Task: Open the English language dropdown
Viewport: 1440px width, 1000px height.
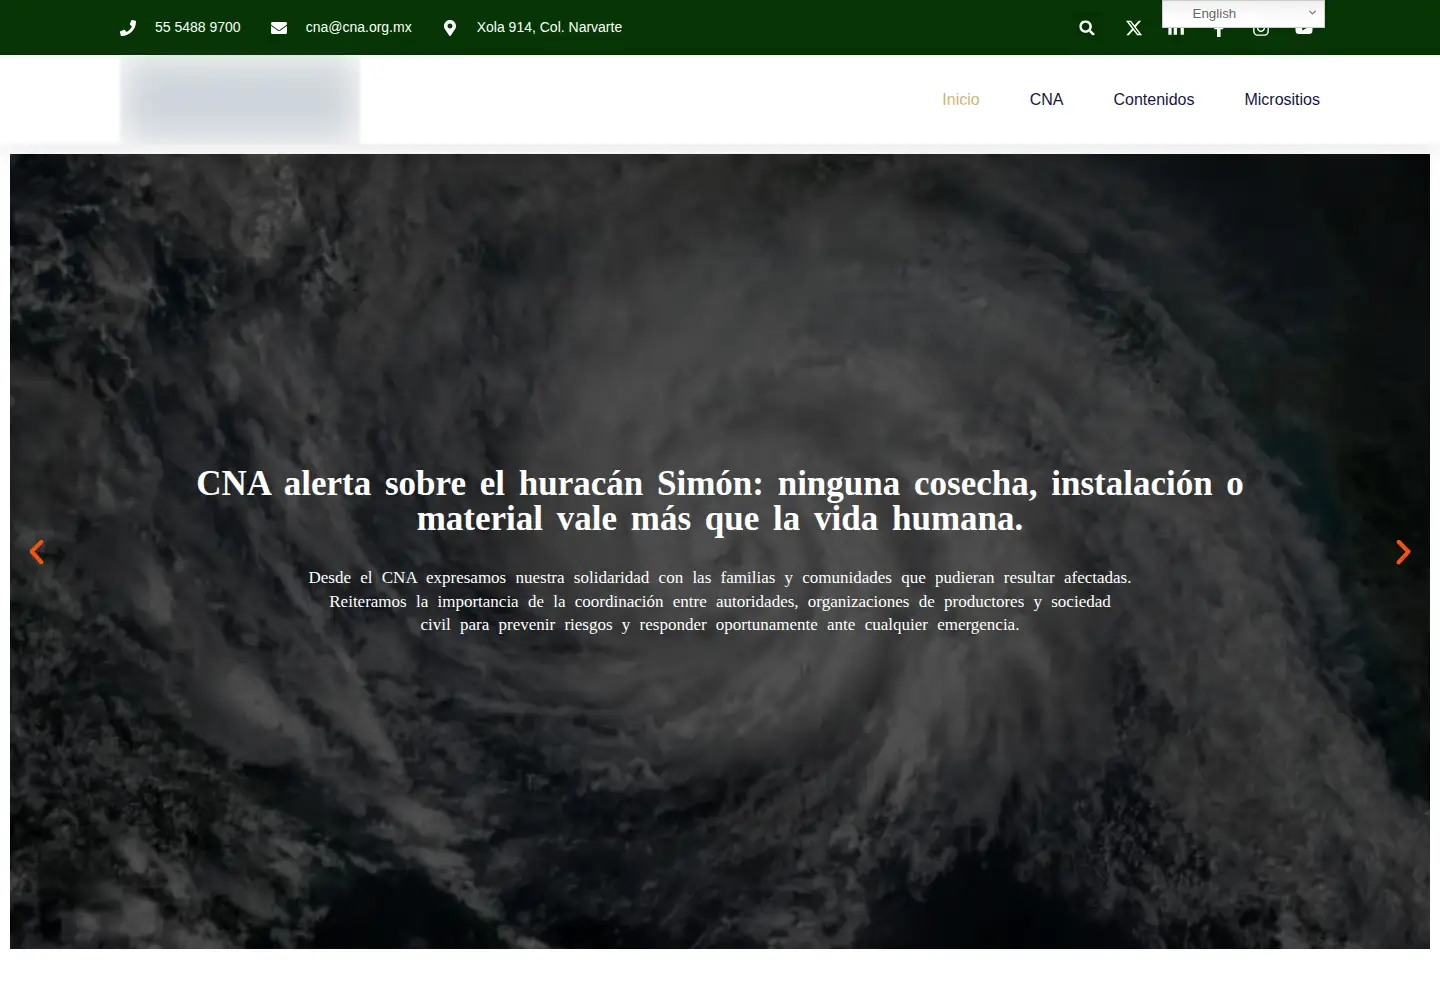Action: (x=1243, y=14)
